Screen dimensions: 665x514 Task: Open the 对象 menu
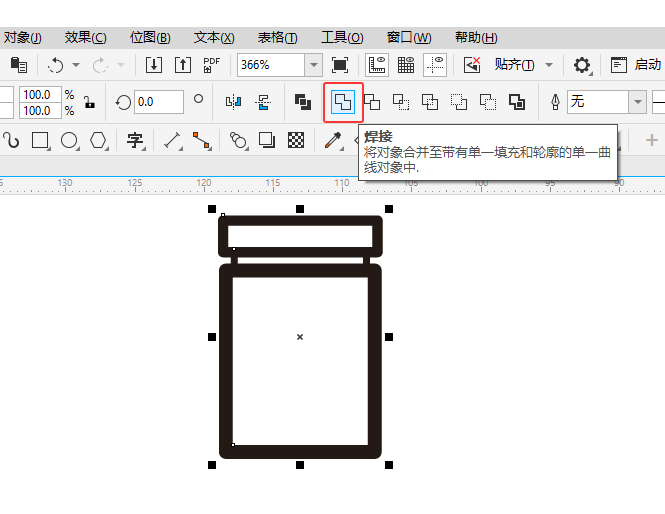tap(22, 38)
